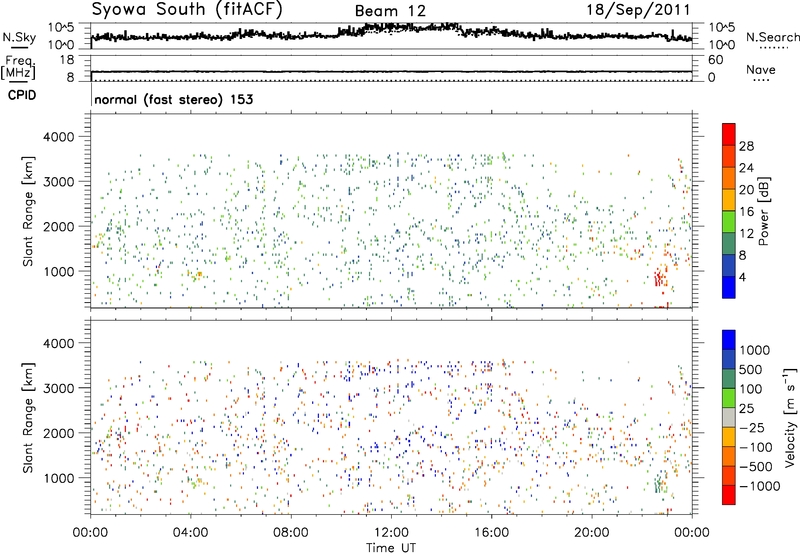Click the '4000' tick of the power plot

[58, 137]
